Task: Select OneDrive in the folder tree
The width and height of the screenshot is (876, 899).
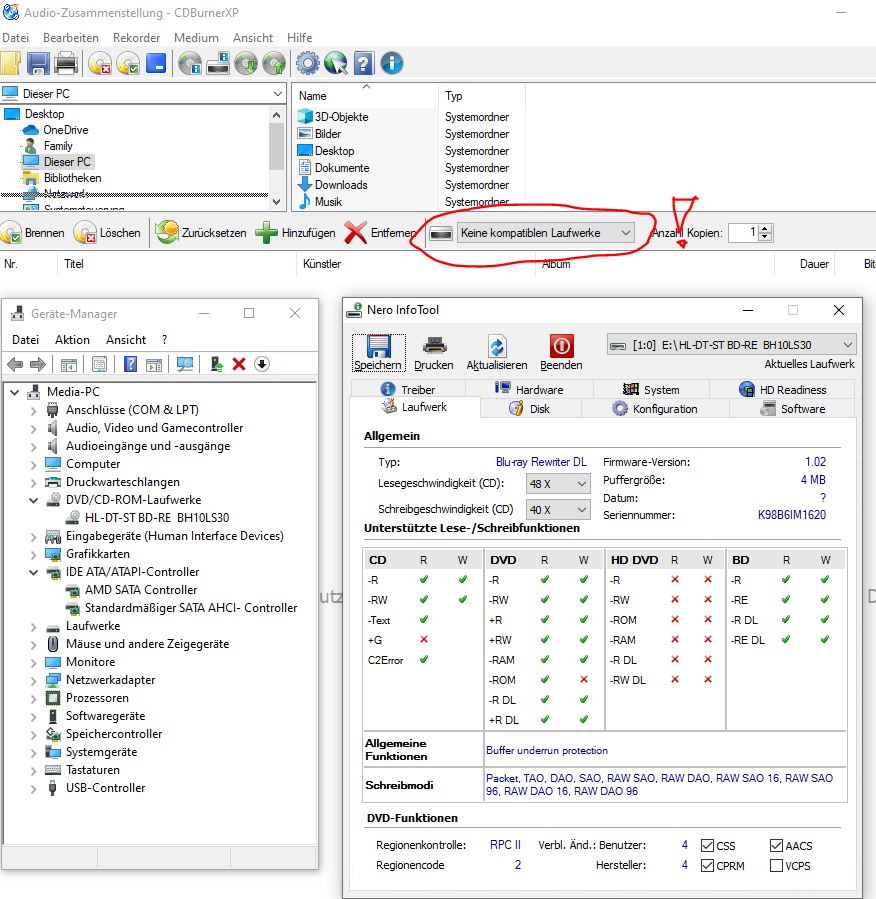Action: 65,130
